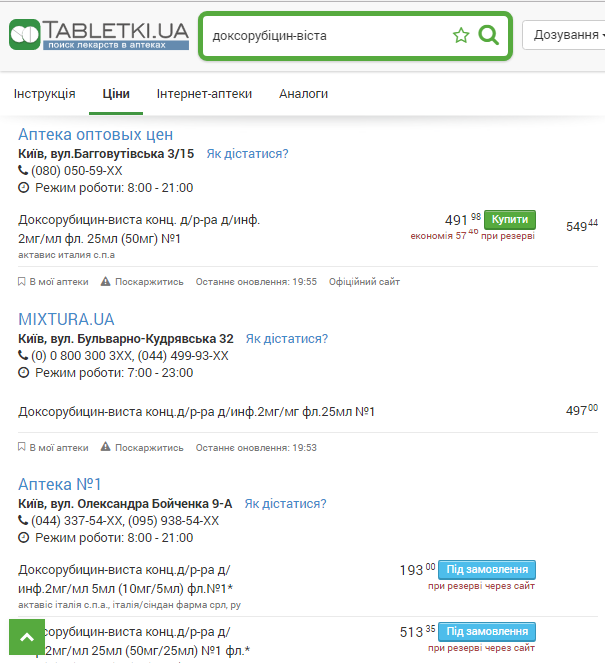Click the favorites star in search box

(x=461, y=35)
